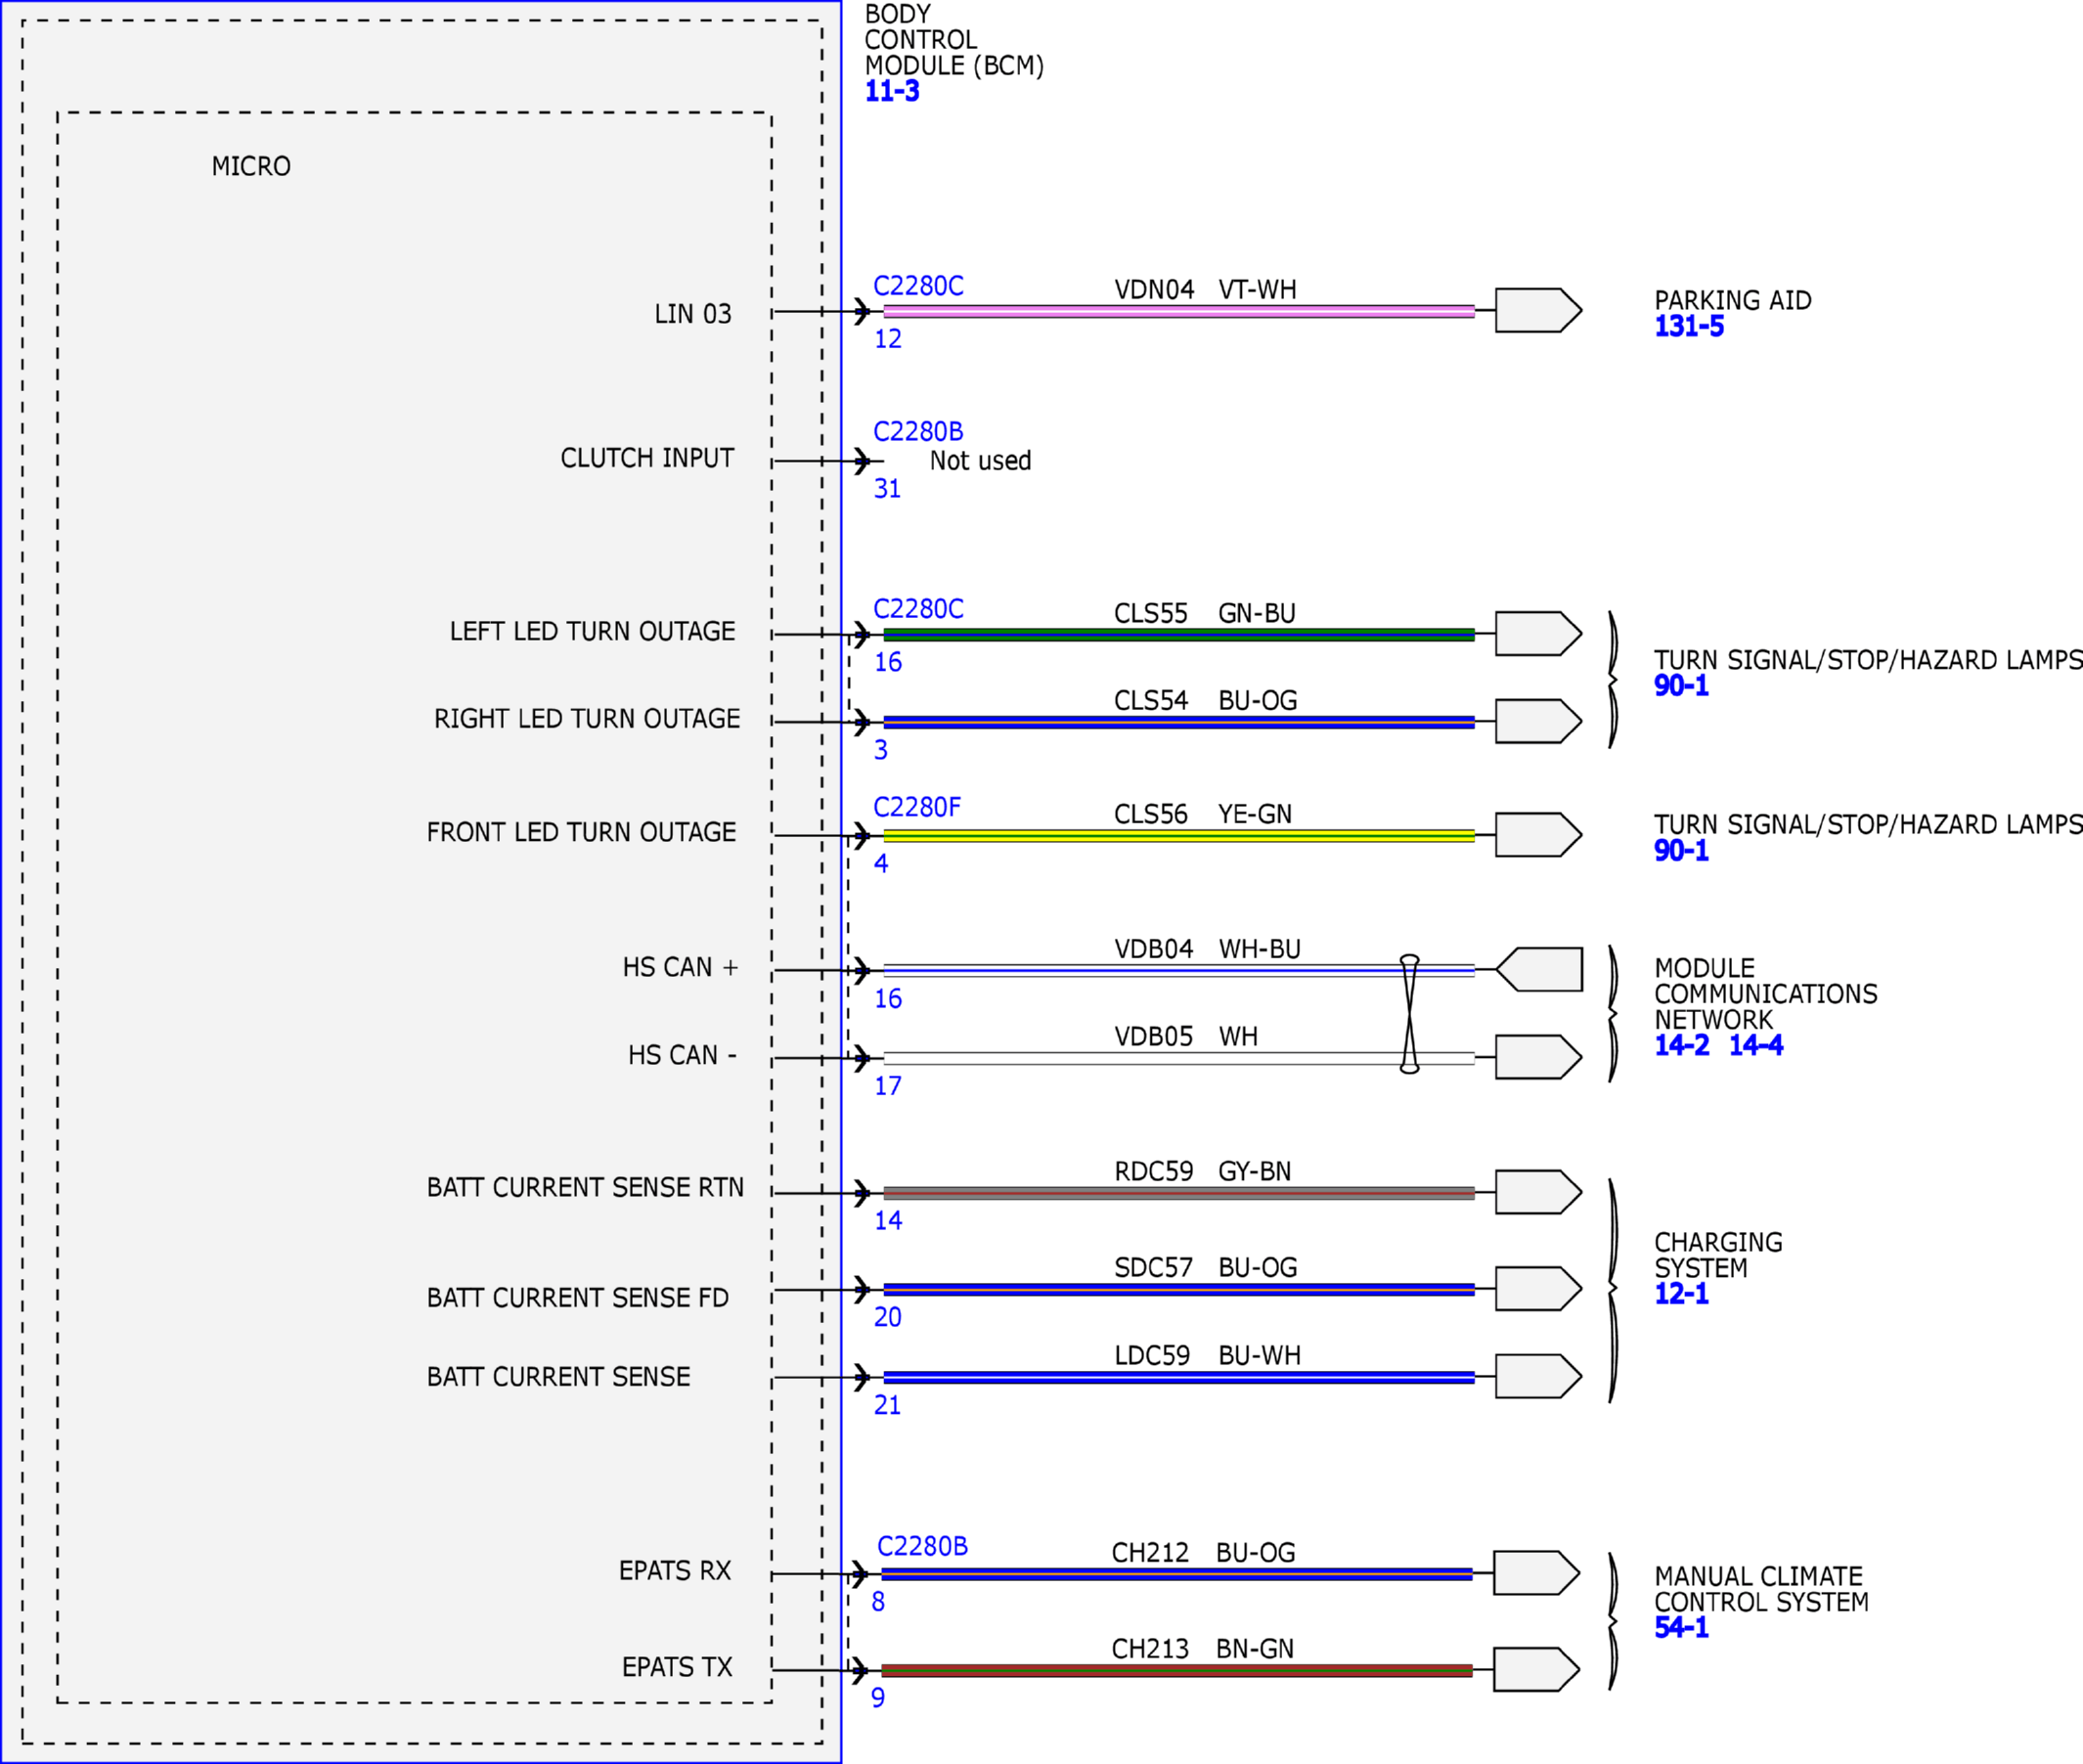Click pin number 21 under LDC59

pyautogui.click(x=887, y=1405)
